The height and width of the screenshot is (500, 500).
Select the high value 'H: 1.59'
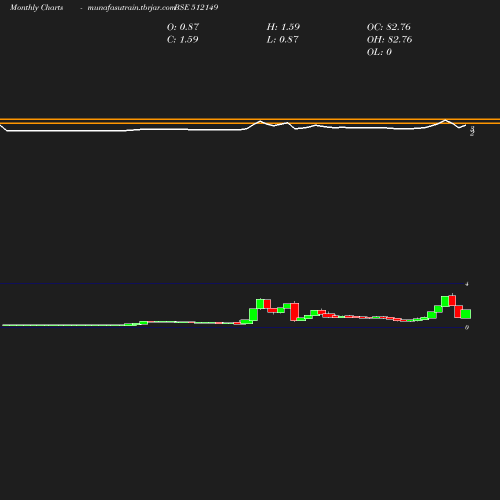pos(283,27)
